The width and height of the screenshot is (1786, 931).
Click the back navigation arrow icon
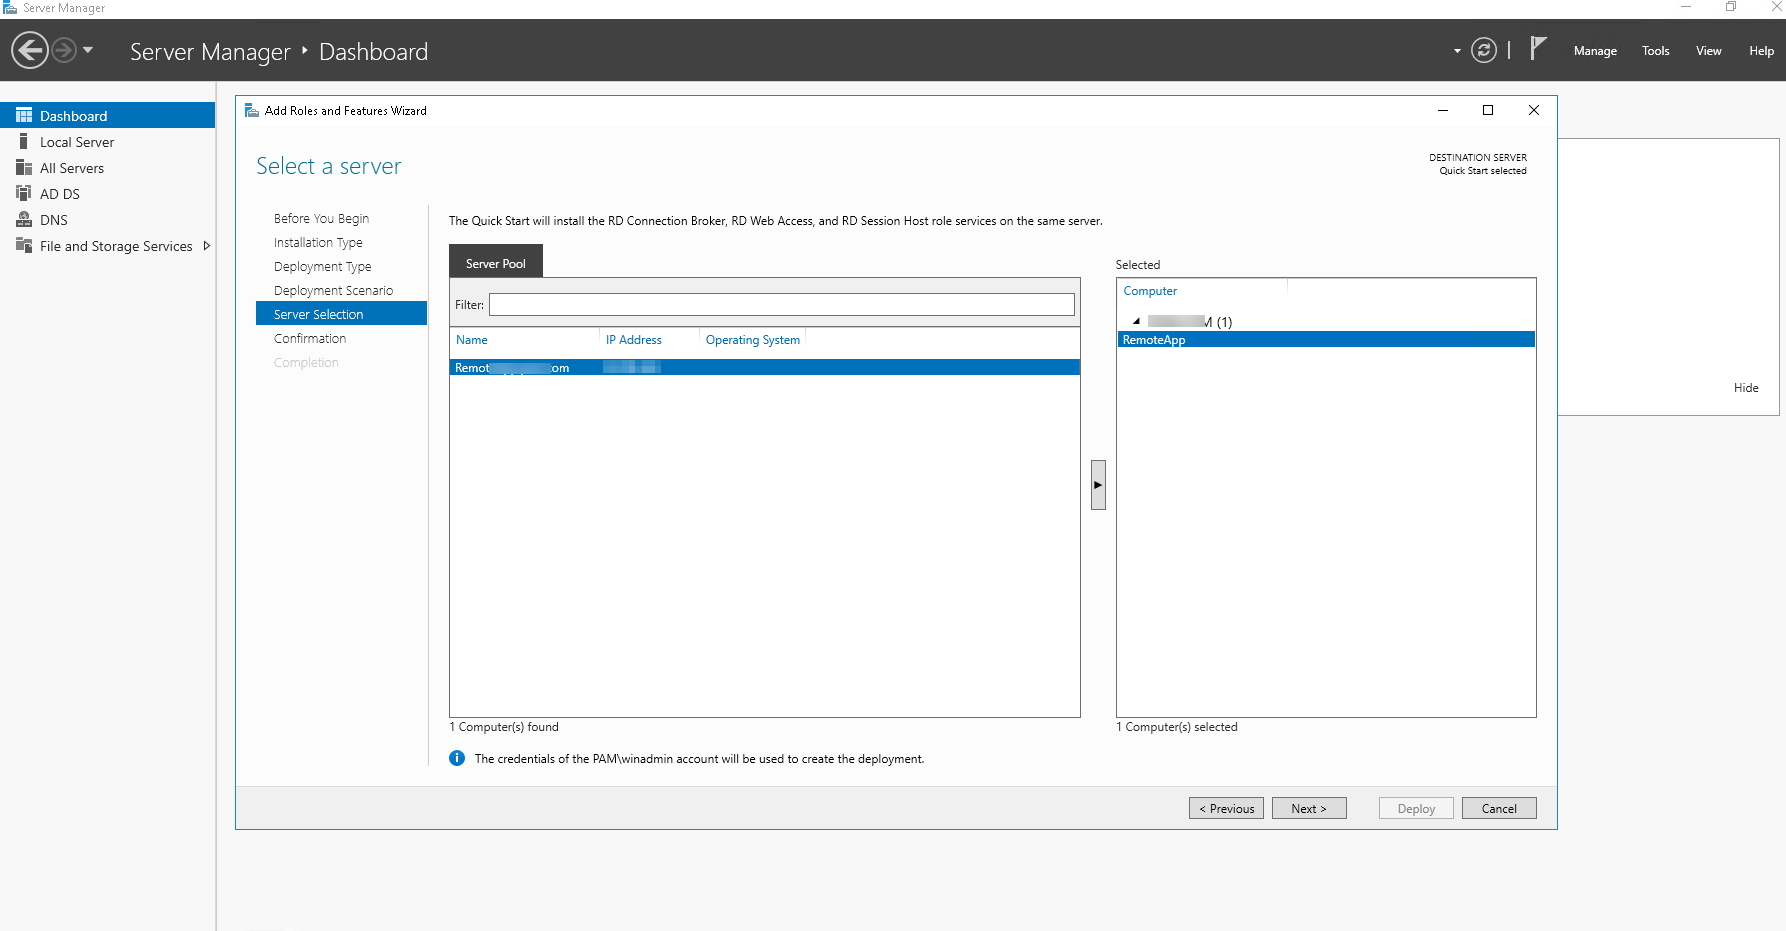click(x=30, y=50)
